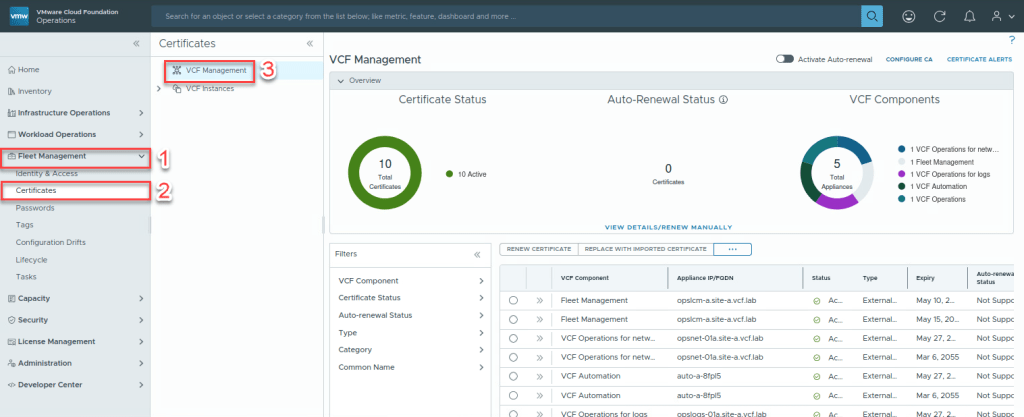
Task: Click the Inventory icon in sidebar
Action: 11,91
